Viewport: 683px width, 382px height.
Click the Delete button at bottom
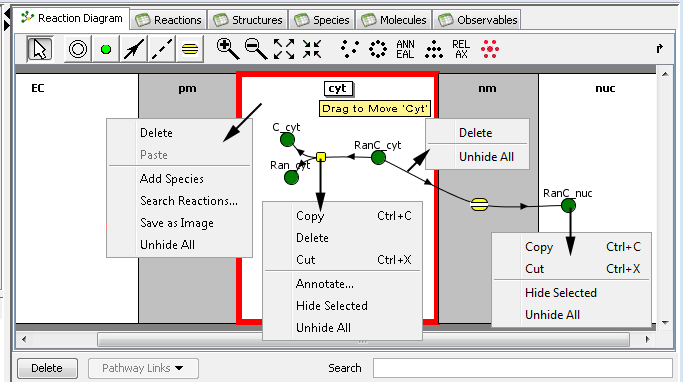47,368
